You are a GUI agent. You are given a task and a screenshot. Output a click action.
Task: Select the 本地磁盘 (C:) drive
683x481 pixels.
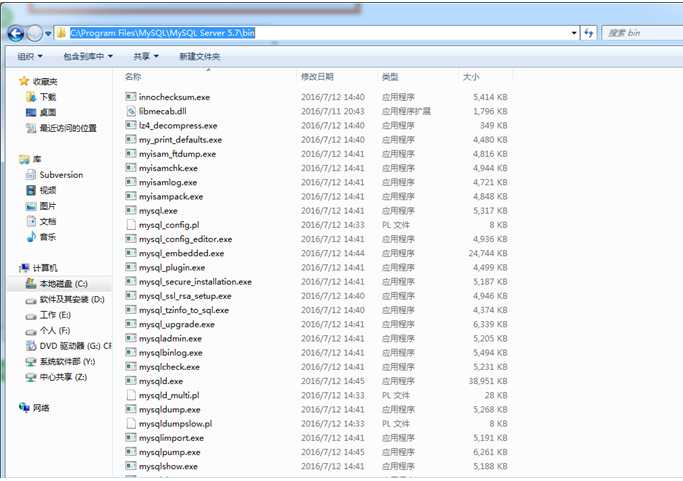[x=64, y=284]
